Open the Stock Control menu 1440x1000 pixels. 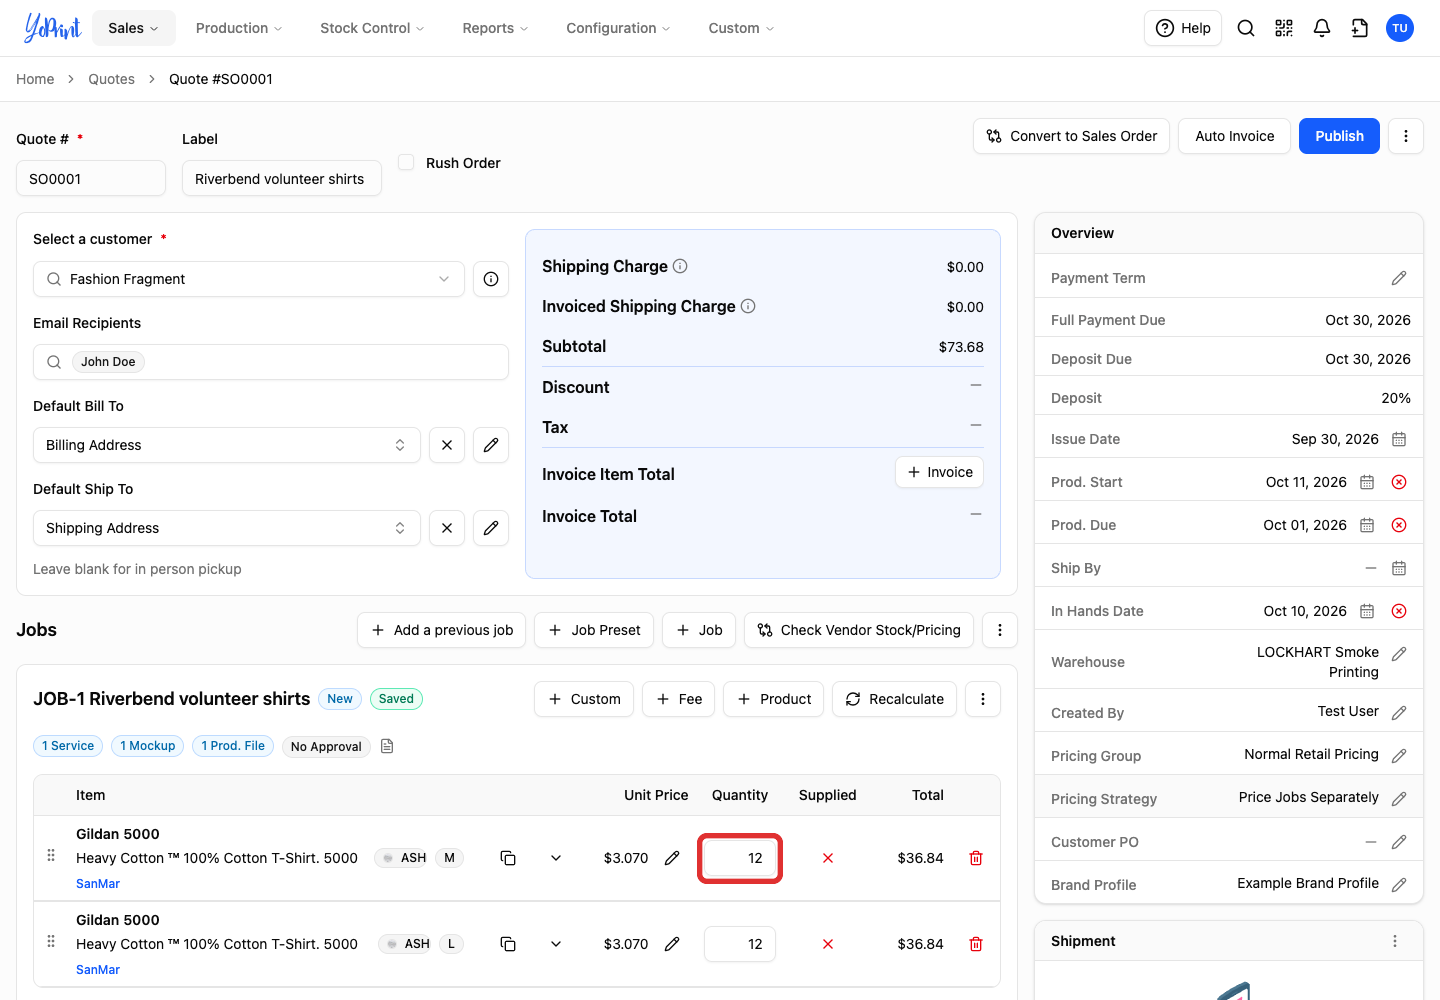[372, 28]
